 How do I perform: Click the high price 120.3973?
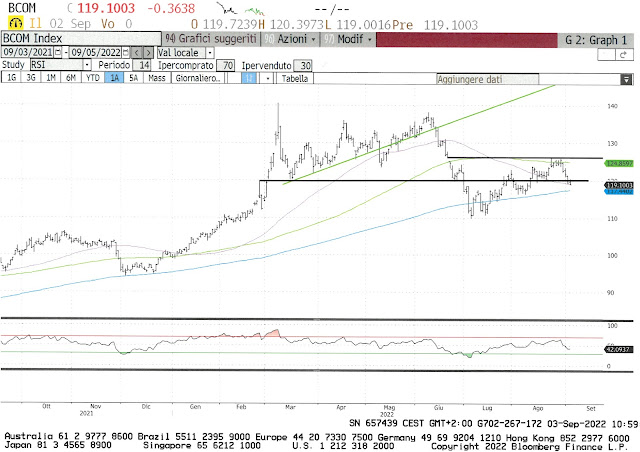coord(297,24)
